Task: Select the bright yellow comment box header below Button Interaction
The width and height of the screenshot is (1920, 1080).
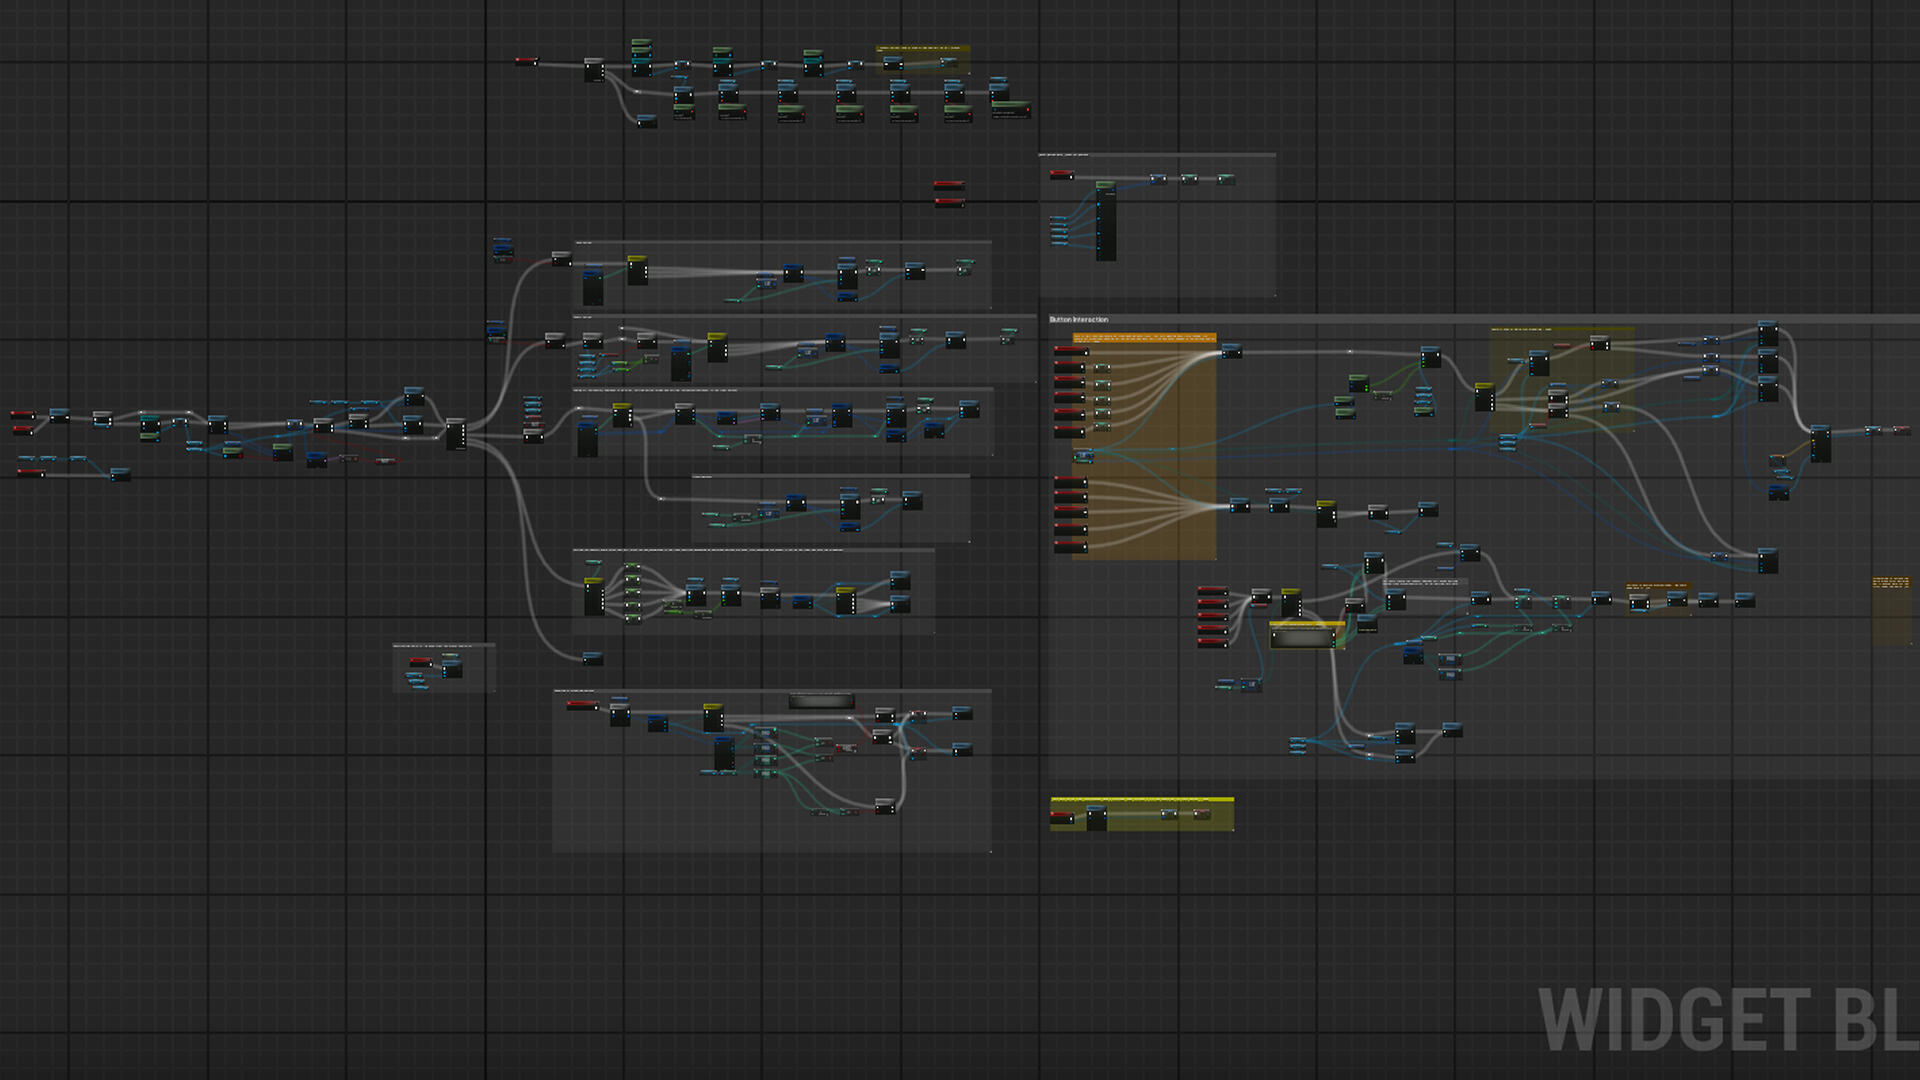Action: pos(1141,800)
